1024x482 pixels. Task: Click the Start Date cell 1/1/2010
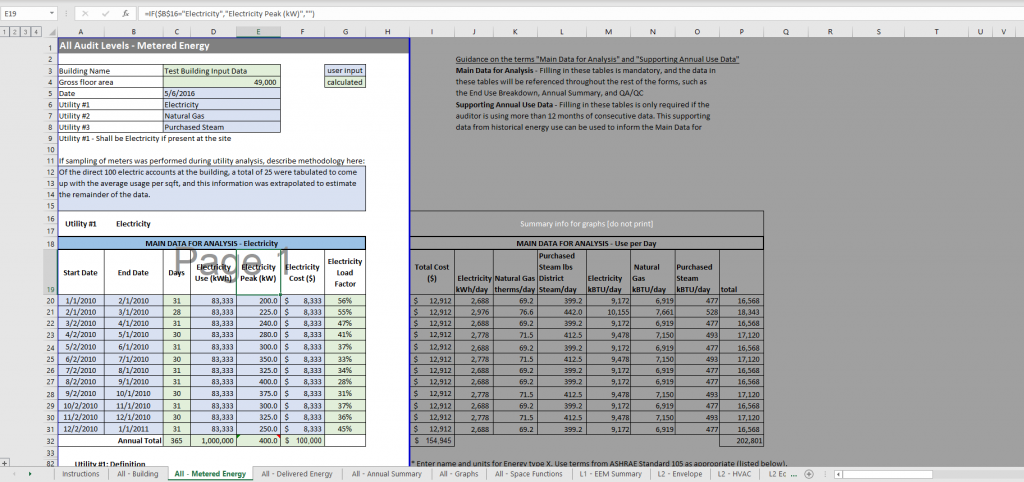[x=80, y=301]
